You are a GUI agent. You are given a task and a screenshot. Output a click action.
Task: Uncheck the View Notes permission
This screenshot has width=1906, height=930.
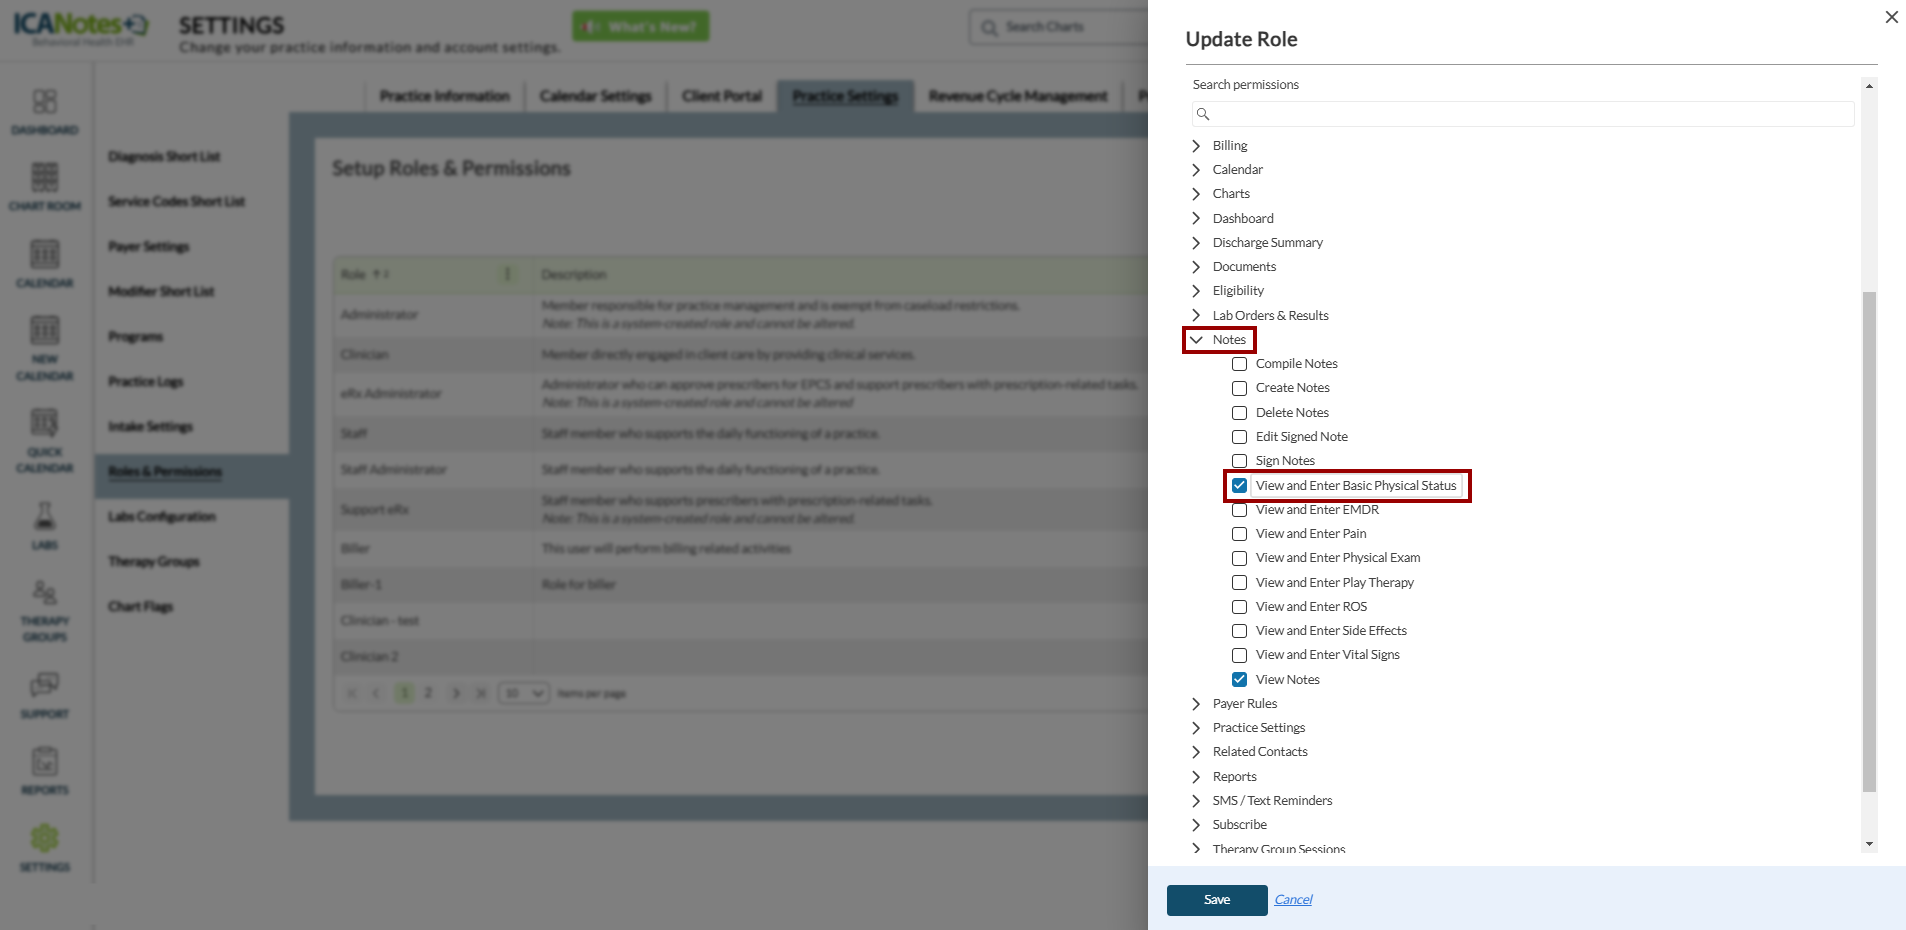pyautogui.click(x=1239, y=680)
